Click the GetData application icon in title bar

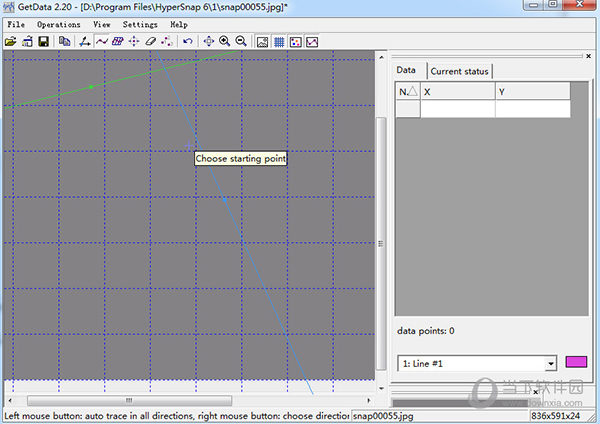click(x=9, y=7)
